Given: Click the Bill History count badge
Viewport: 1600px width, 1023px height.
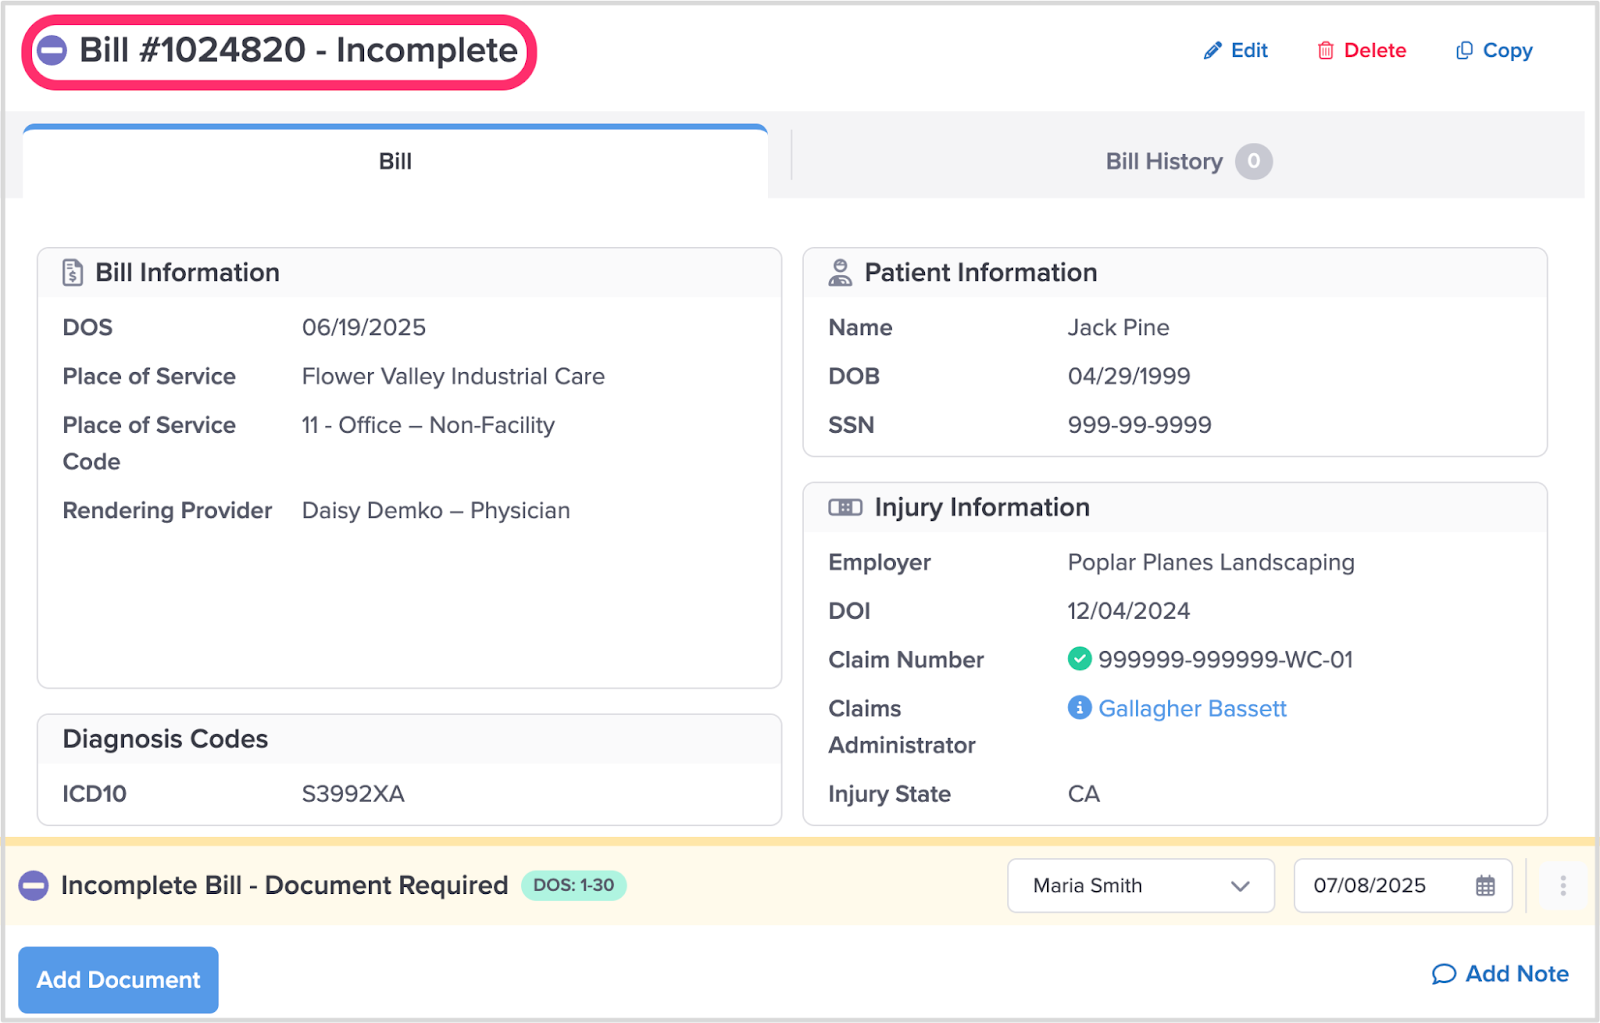Looking at the screenshot, I should (x=1253, y=162).
